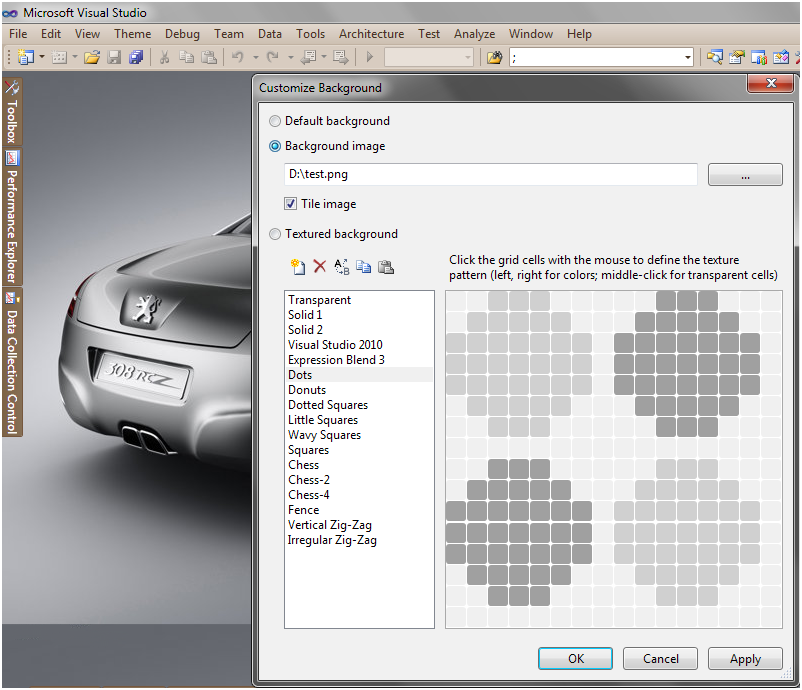Open the Undo history dropdown arrow

pos(255,57)
